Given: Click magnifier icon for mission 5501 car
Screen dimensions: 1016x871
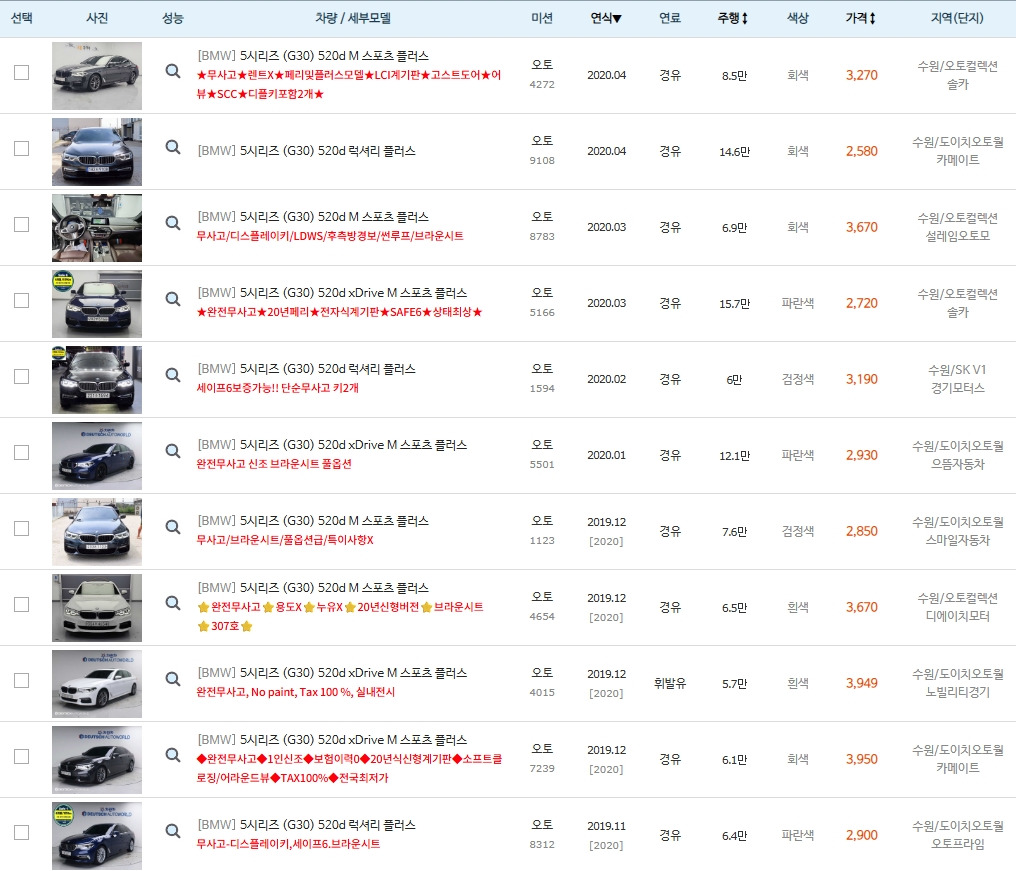Looking at the screenshot, I should click(172, 450).
